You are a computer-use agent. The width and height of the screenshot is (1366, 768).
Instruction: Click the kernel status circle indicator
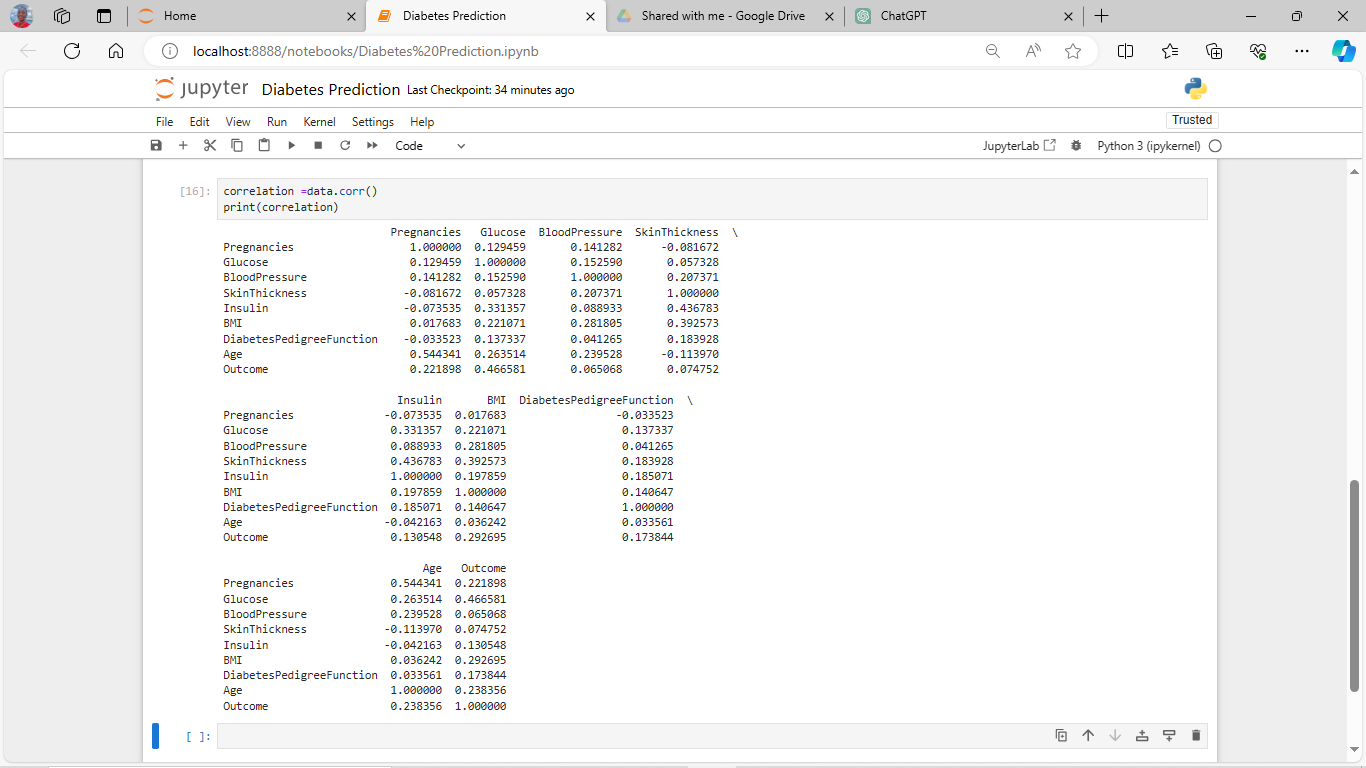[x=1215, y=146]
